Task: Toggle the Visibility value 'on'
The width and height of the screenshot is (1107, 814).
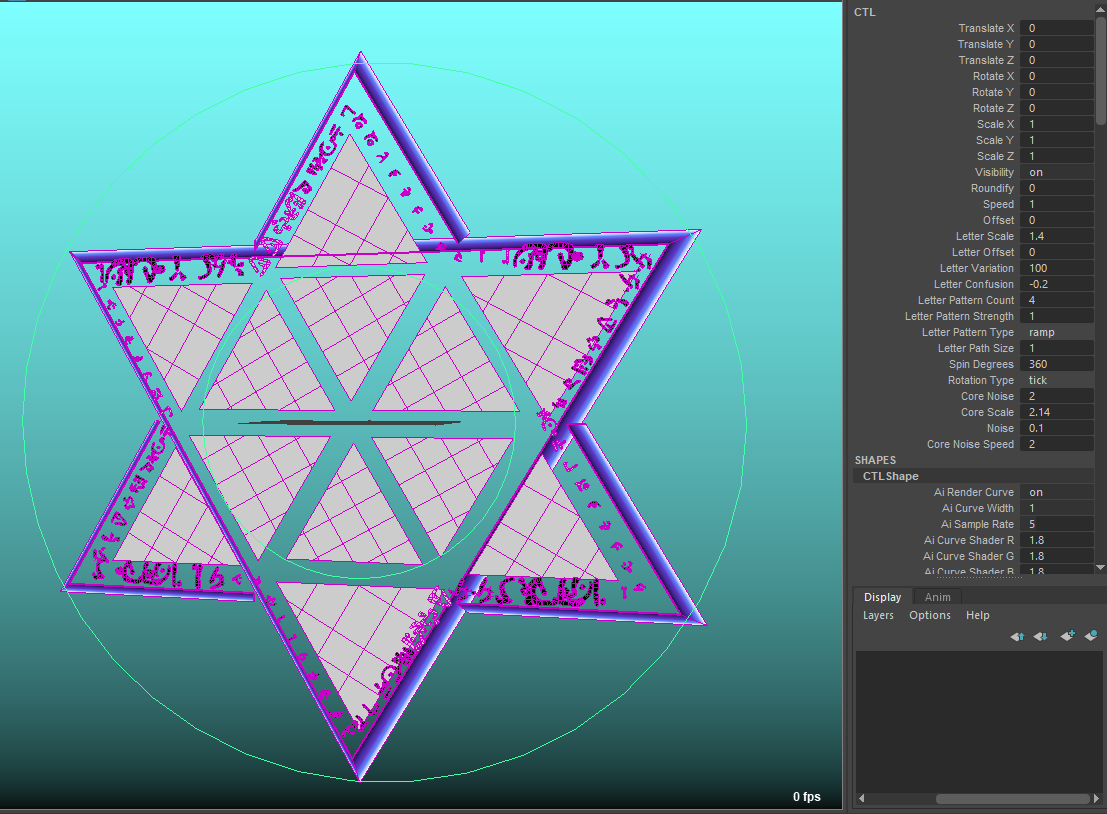Action: pos(1057,172)
